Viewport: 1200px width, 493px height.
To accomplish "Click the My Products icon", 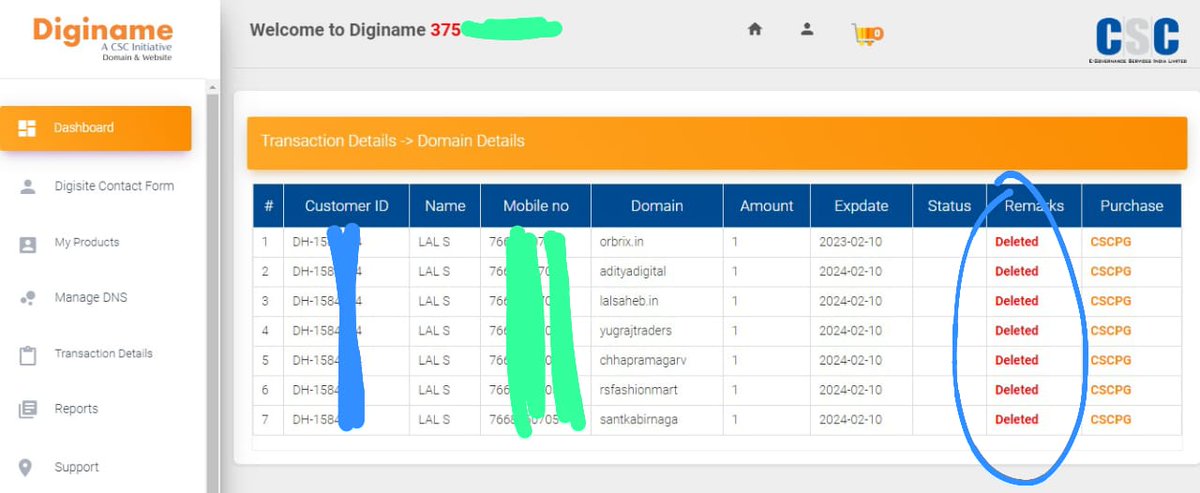I will pyautogui.click(x=27, y=243).
